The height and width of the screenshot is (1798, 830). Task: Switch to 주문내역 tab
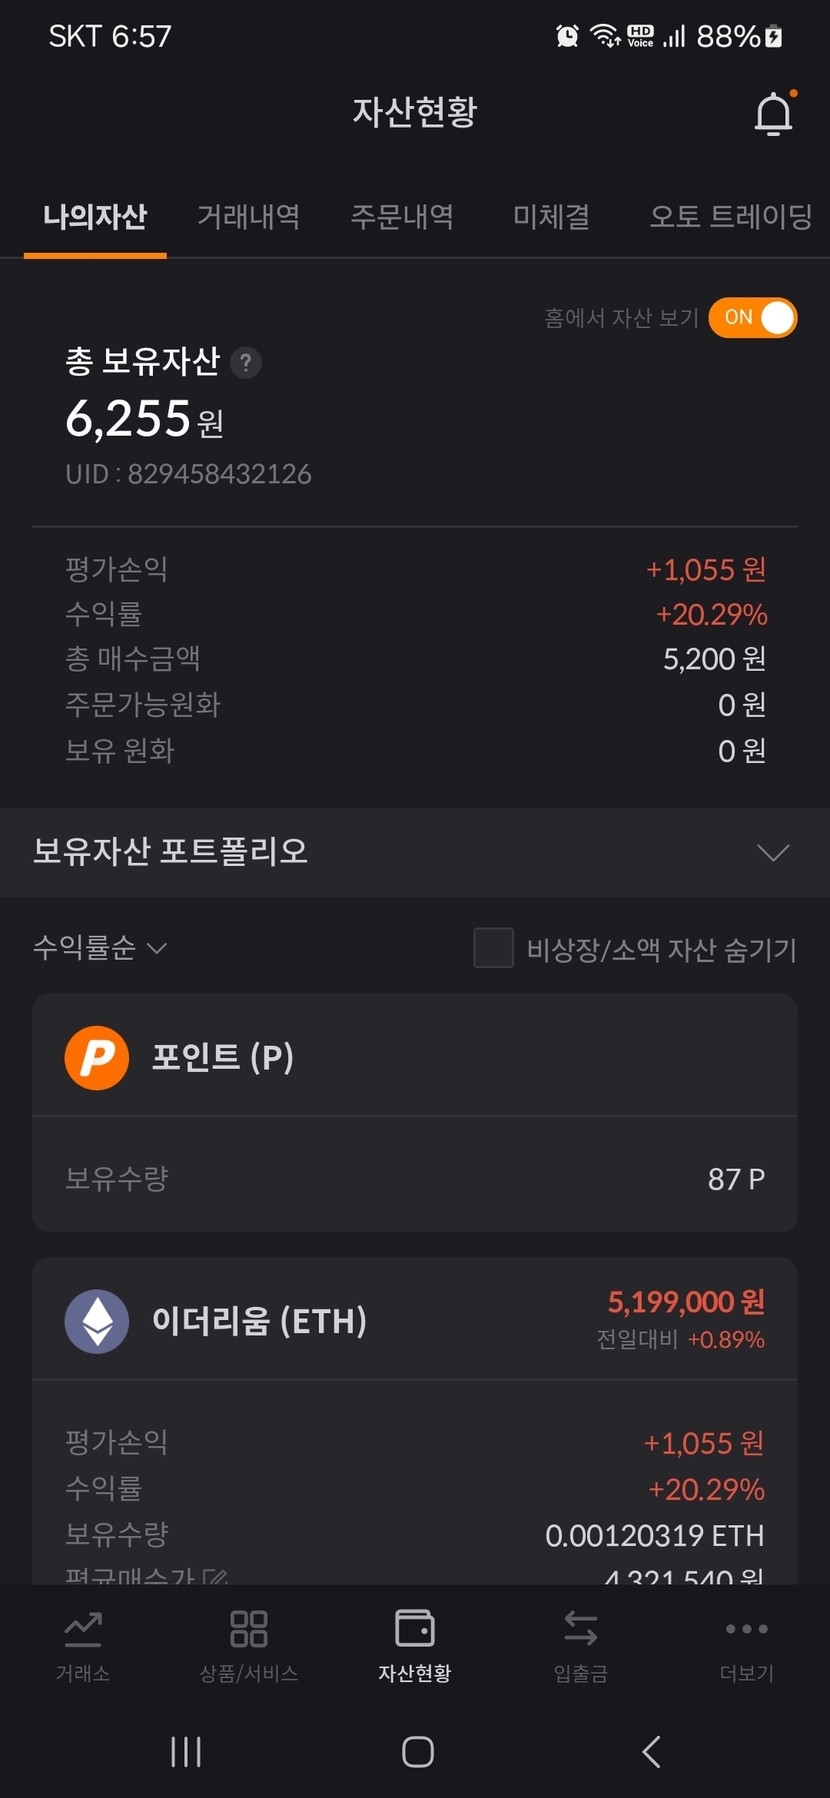pos(402,216)
